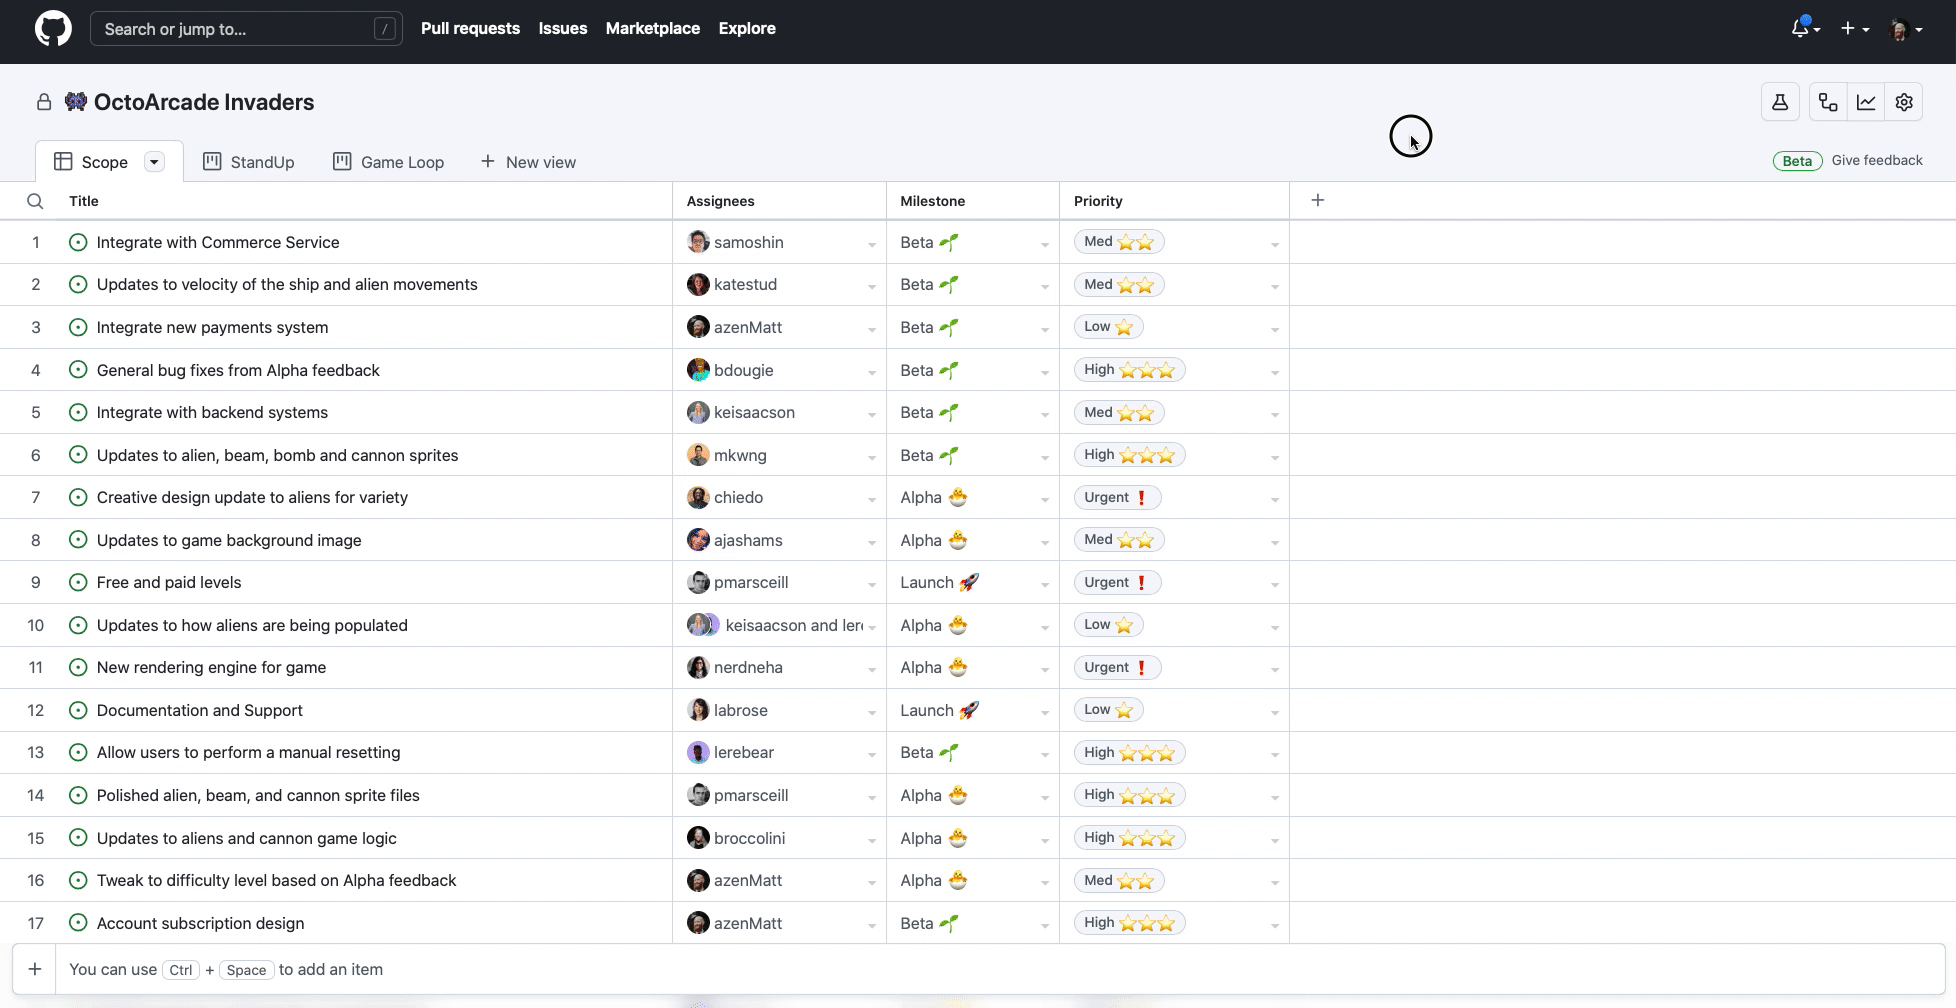
Task: Open Pull requests in top navigation
Action: (x=470, y=29)
